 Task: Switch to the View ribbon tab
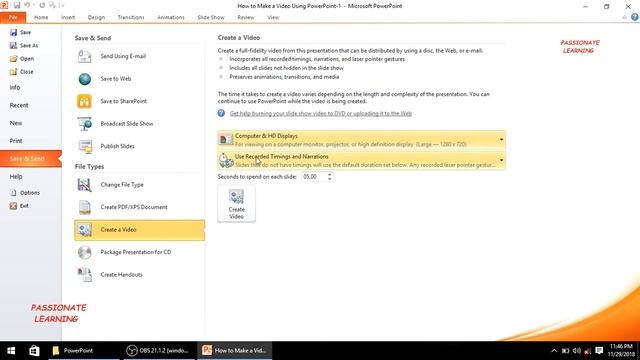tap(273, 18)
